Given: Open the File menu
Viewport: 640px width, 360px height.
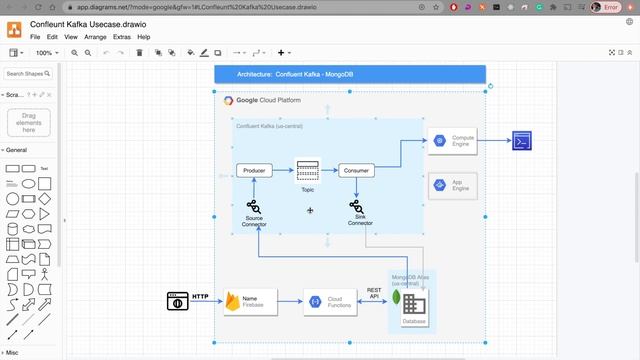Looking at the screenshot, I should click(x=35, y=37).
